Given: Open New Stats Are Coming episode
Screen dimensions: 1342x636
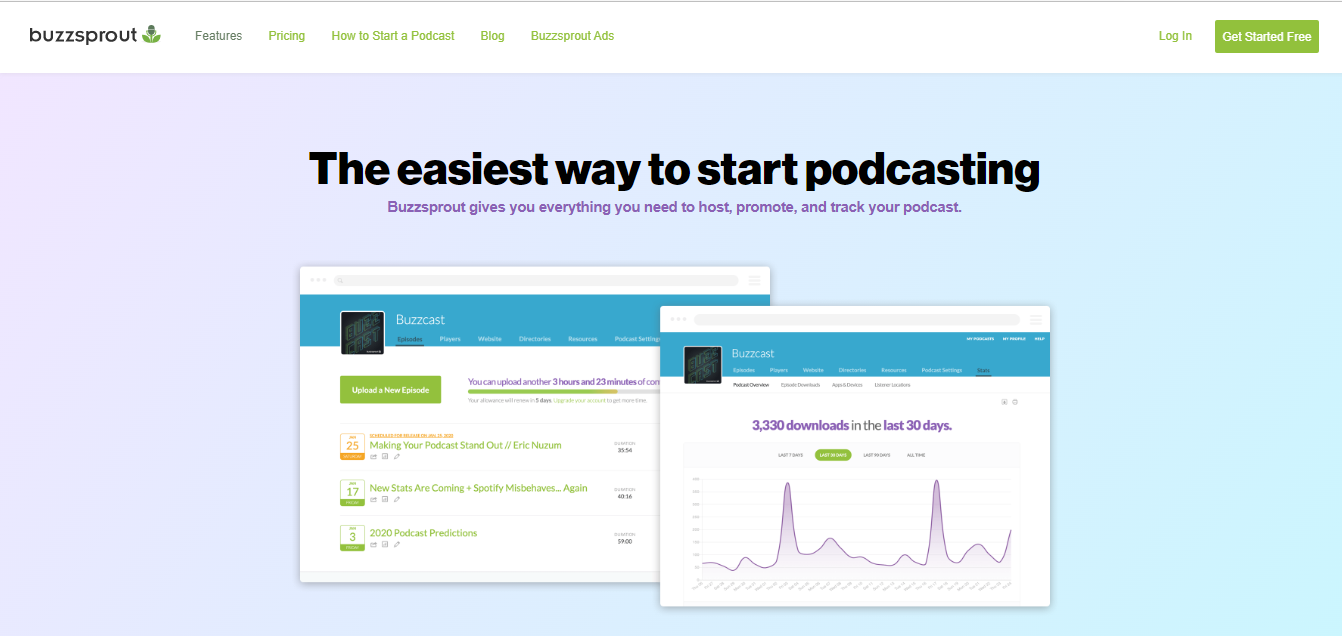Looking at the screenshot, I should coord(479,488).
